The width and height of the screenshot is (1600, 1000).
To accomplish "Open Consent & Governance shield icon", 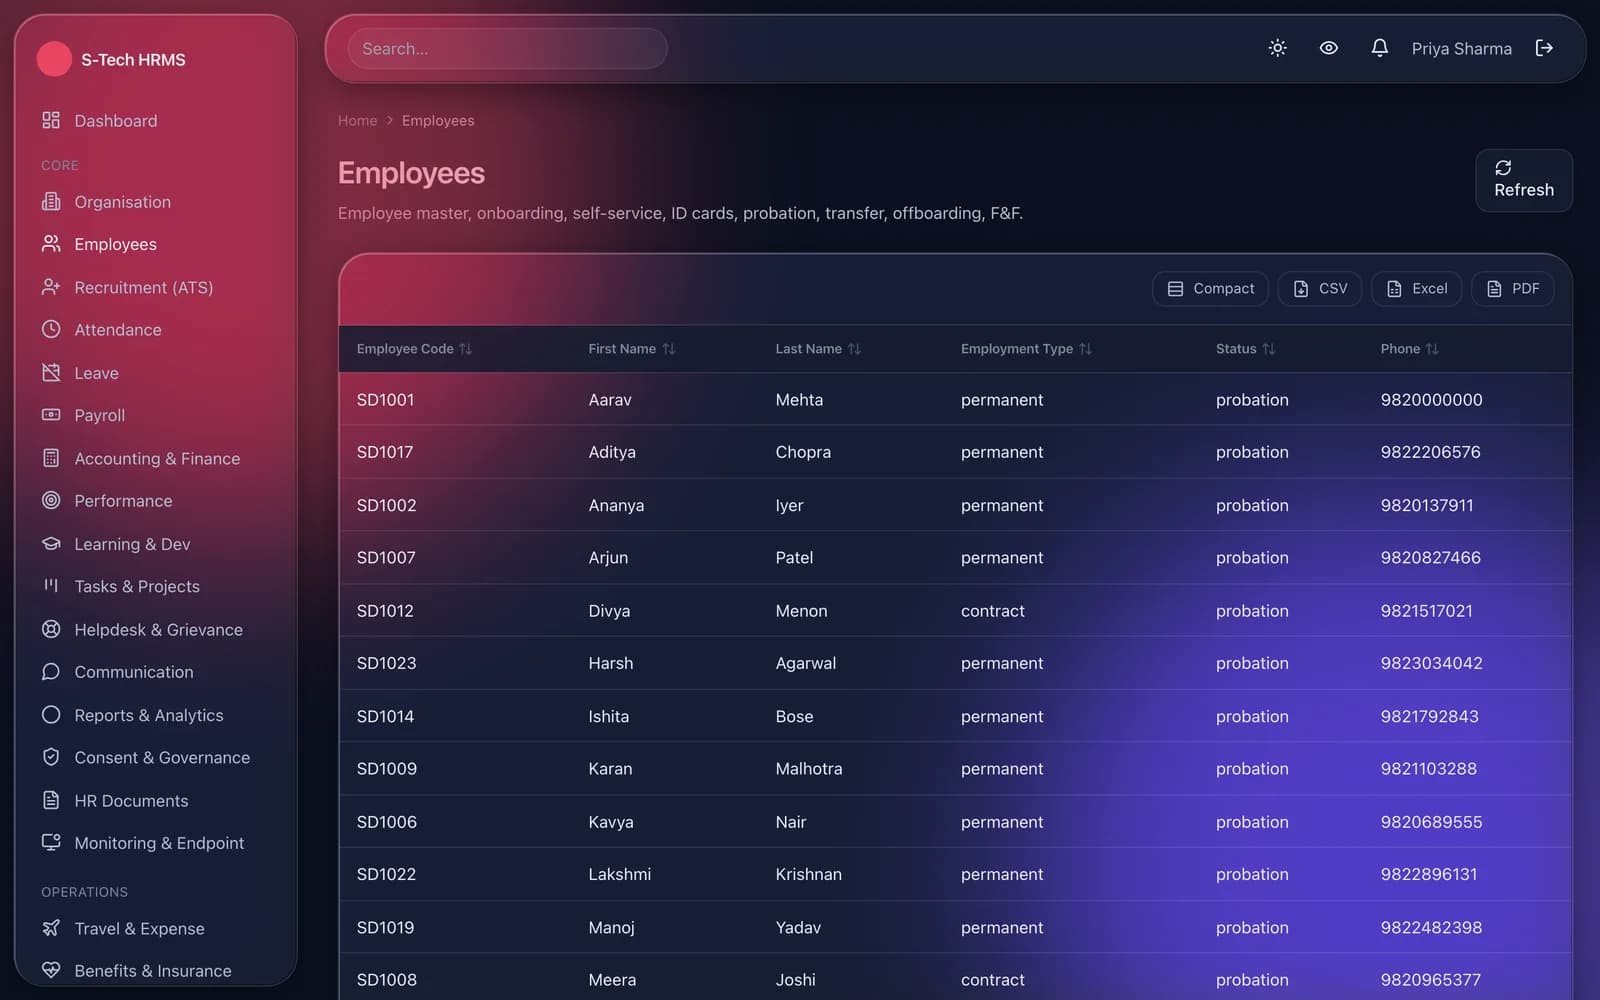I will [51, 757].
